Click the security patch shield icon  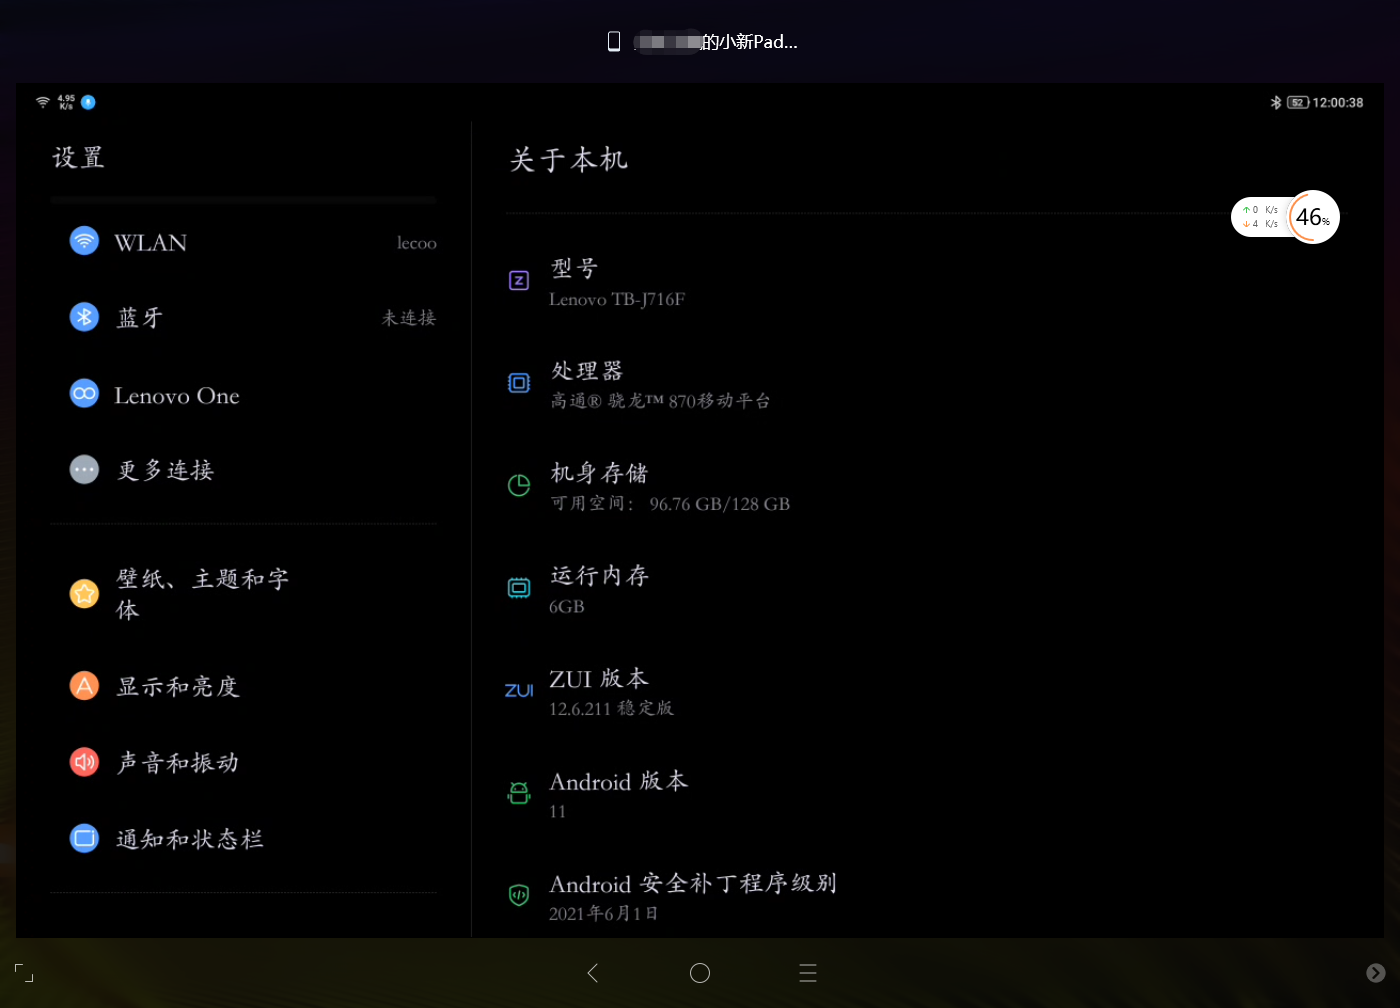pos(519,895)
